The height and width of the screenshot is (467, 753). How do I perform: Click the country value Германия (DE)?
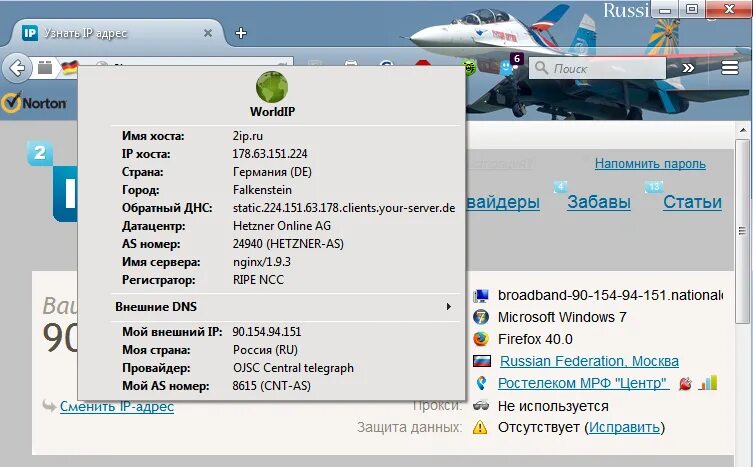coord(272,172)
